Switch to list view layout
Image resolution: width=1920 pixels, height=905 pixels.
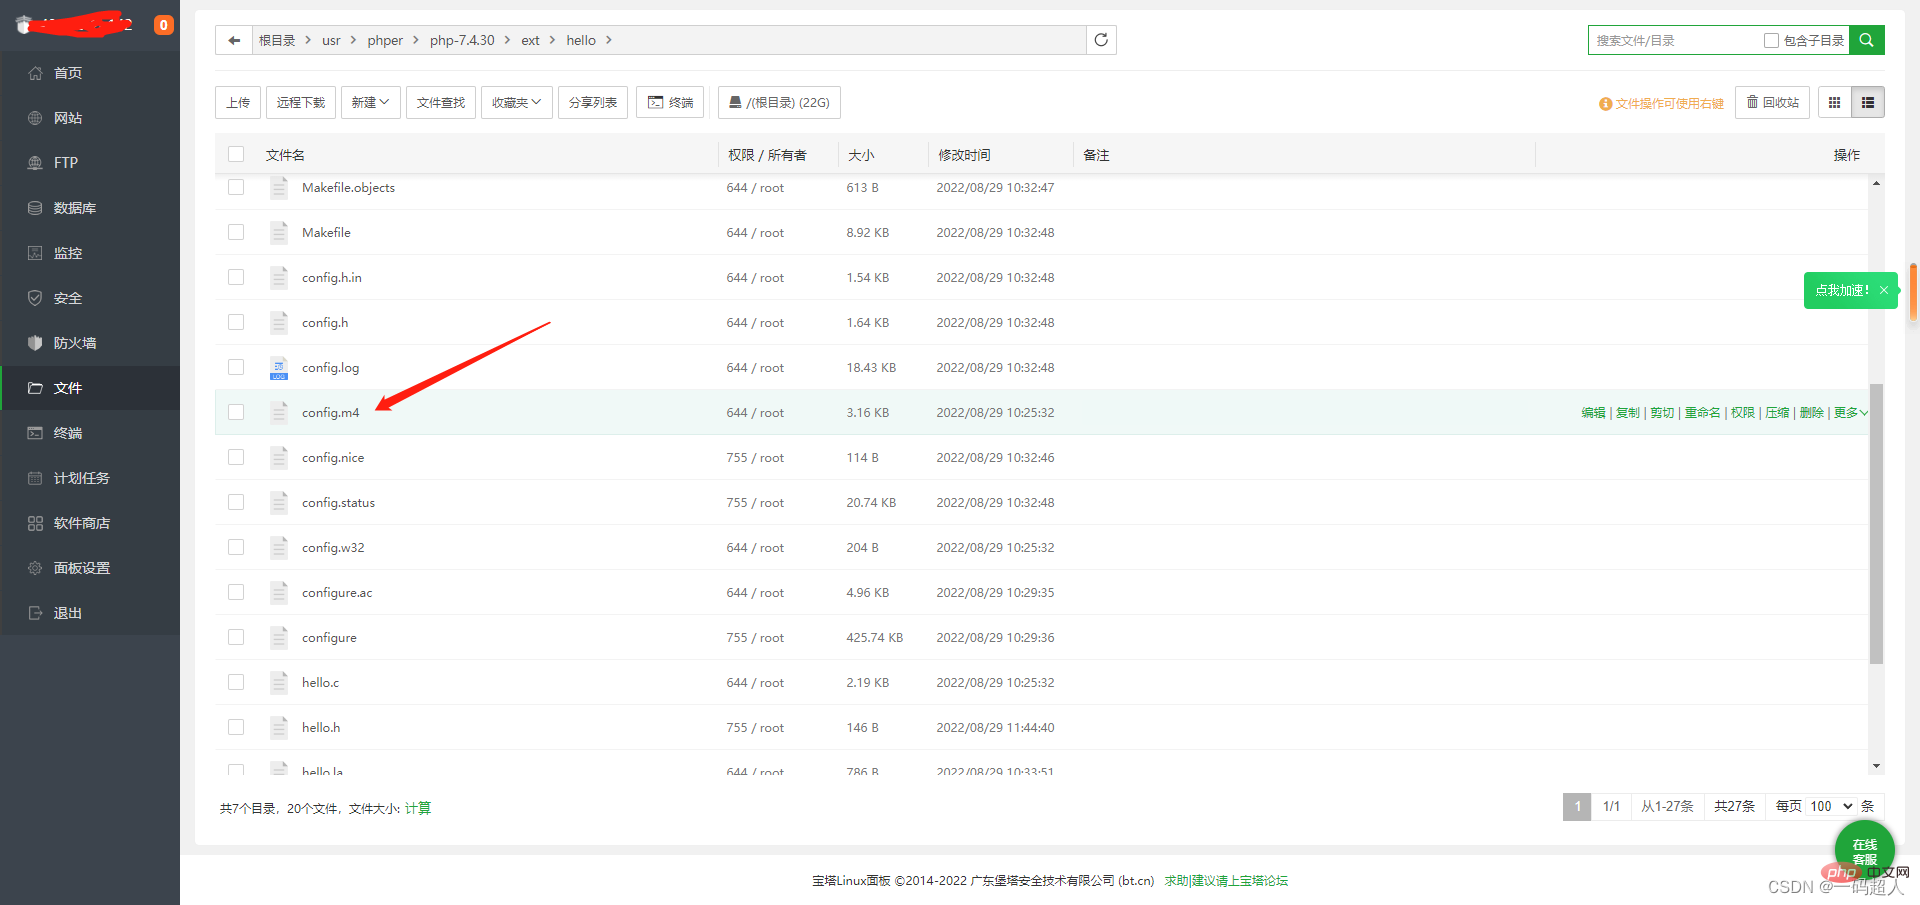(1868, 102)
